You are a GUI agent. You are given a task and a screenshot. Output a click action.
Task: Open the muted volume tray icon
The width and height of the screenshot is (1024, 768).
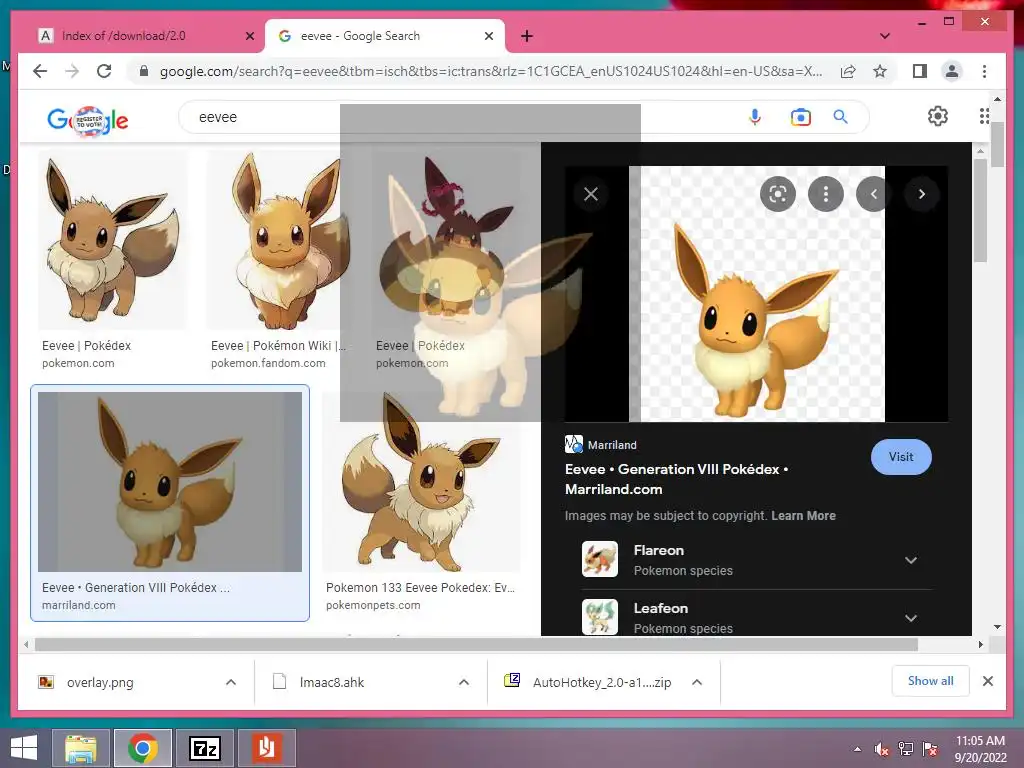coord(882,749)
